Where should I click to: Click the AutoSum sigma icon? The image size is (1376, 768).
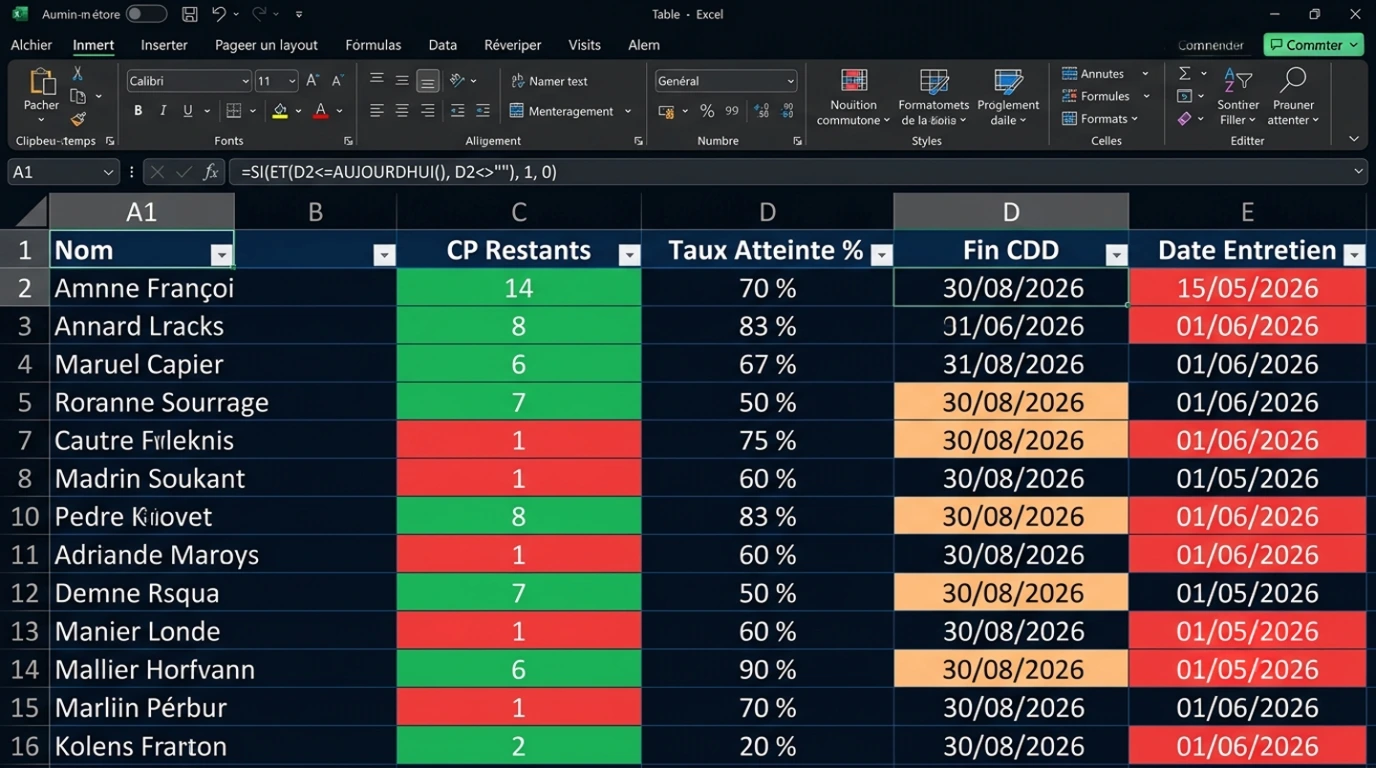[1184, 74]
